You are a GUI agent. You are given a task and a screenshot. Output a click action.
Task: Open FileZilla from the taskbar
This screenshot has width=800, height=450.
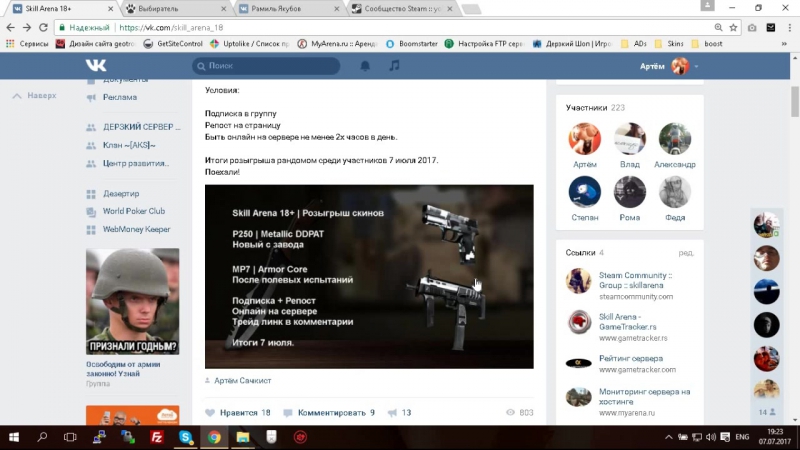157,437
